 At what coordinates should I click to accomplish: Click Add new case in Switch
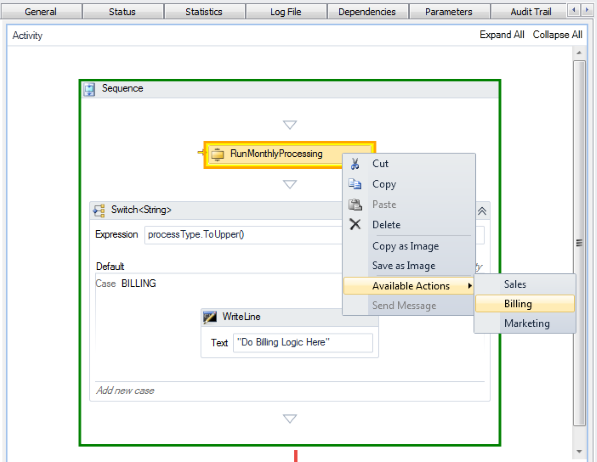point(125,390)
